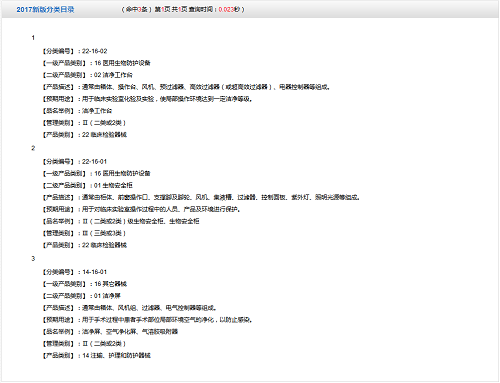Image resolution: width=500 pixels, height=383 pixels.
Task: Select result entry number 1
Action: [33, 38]
